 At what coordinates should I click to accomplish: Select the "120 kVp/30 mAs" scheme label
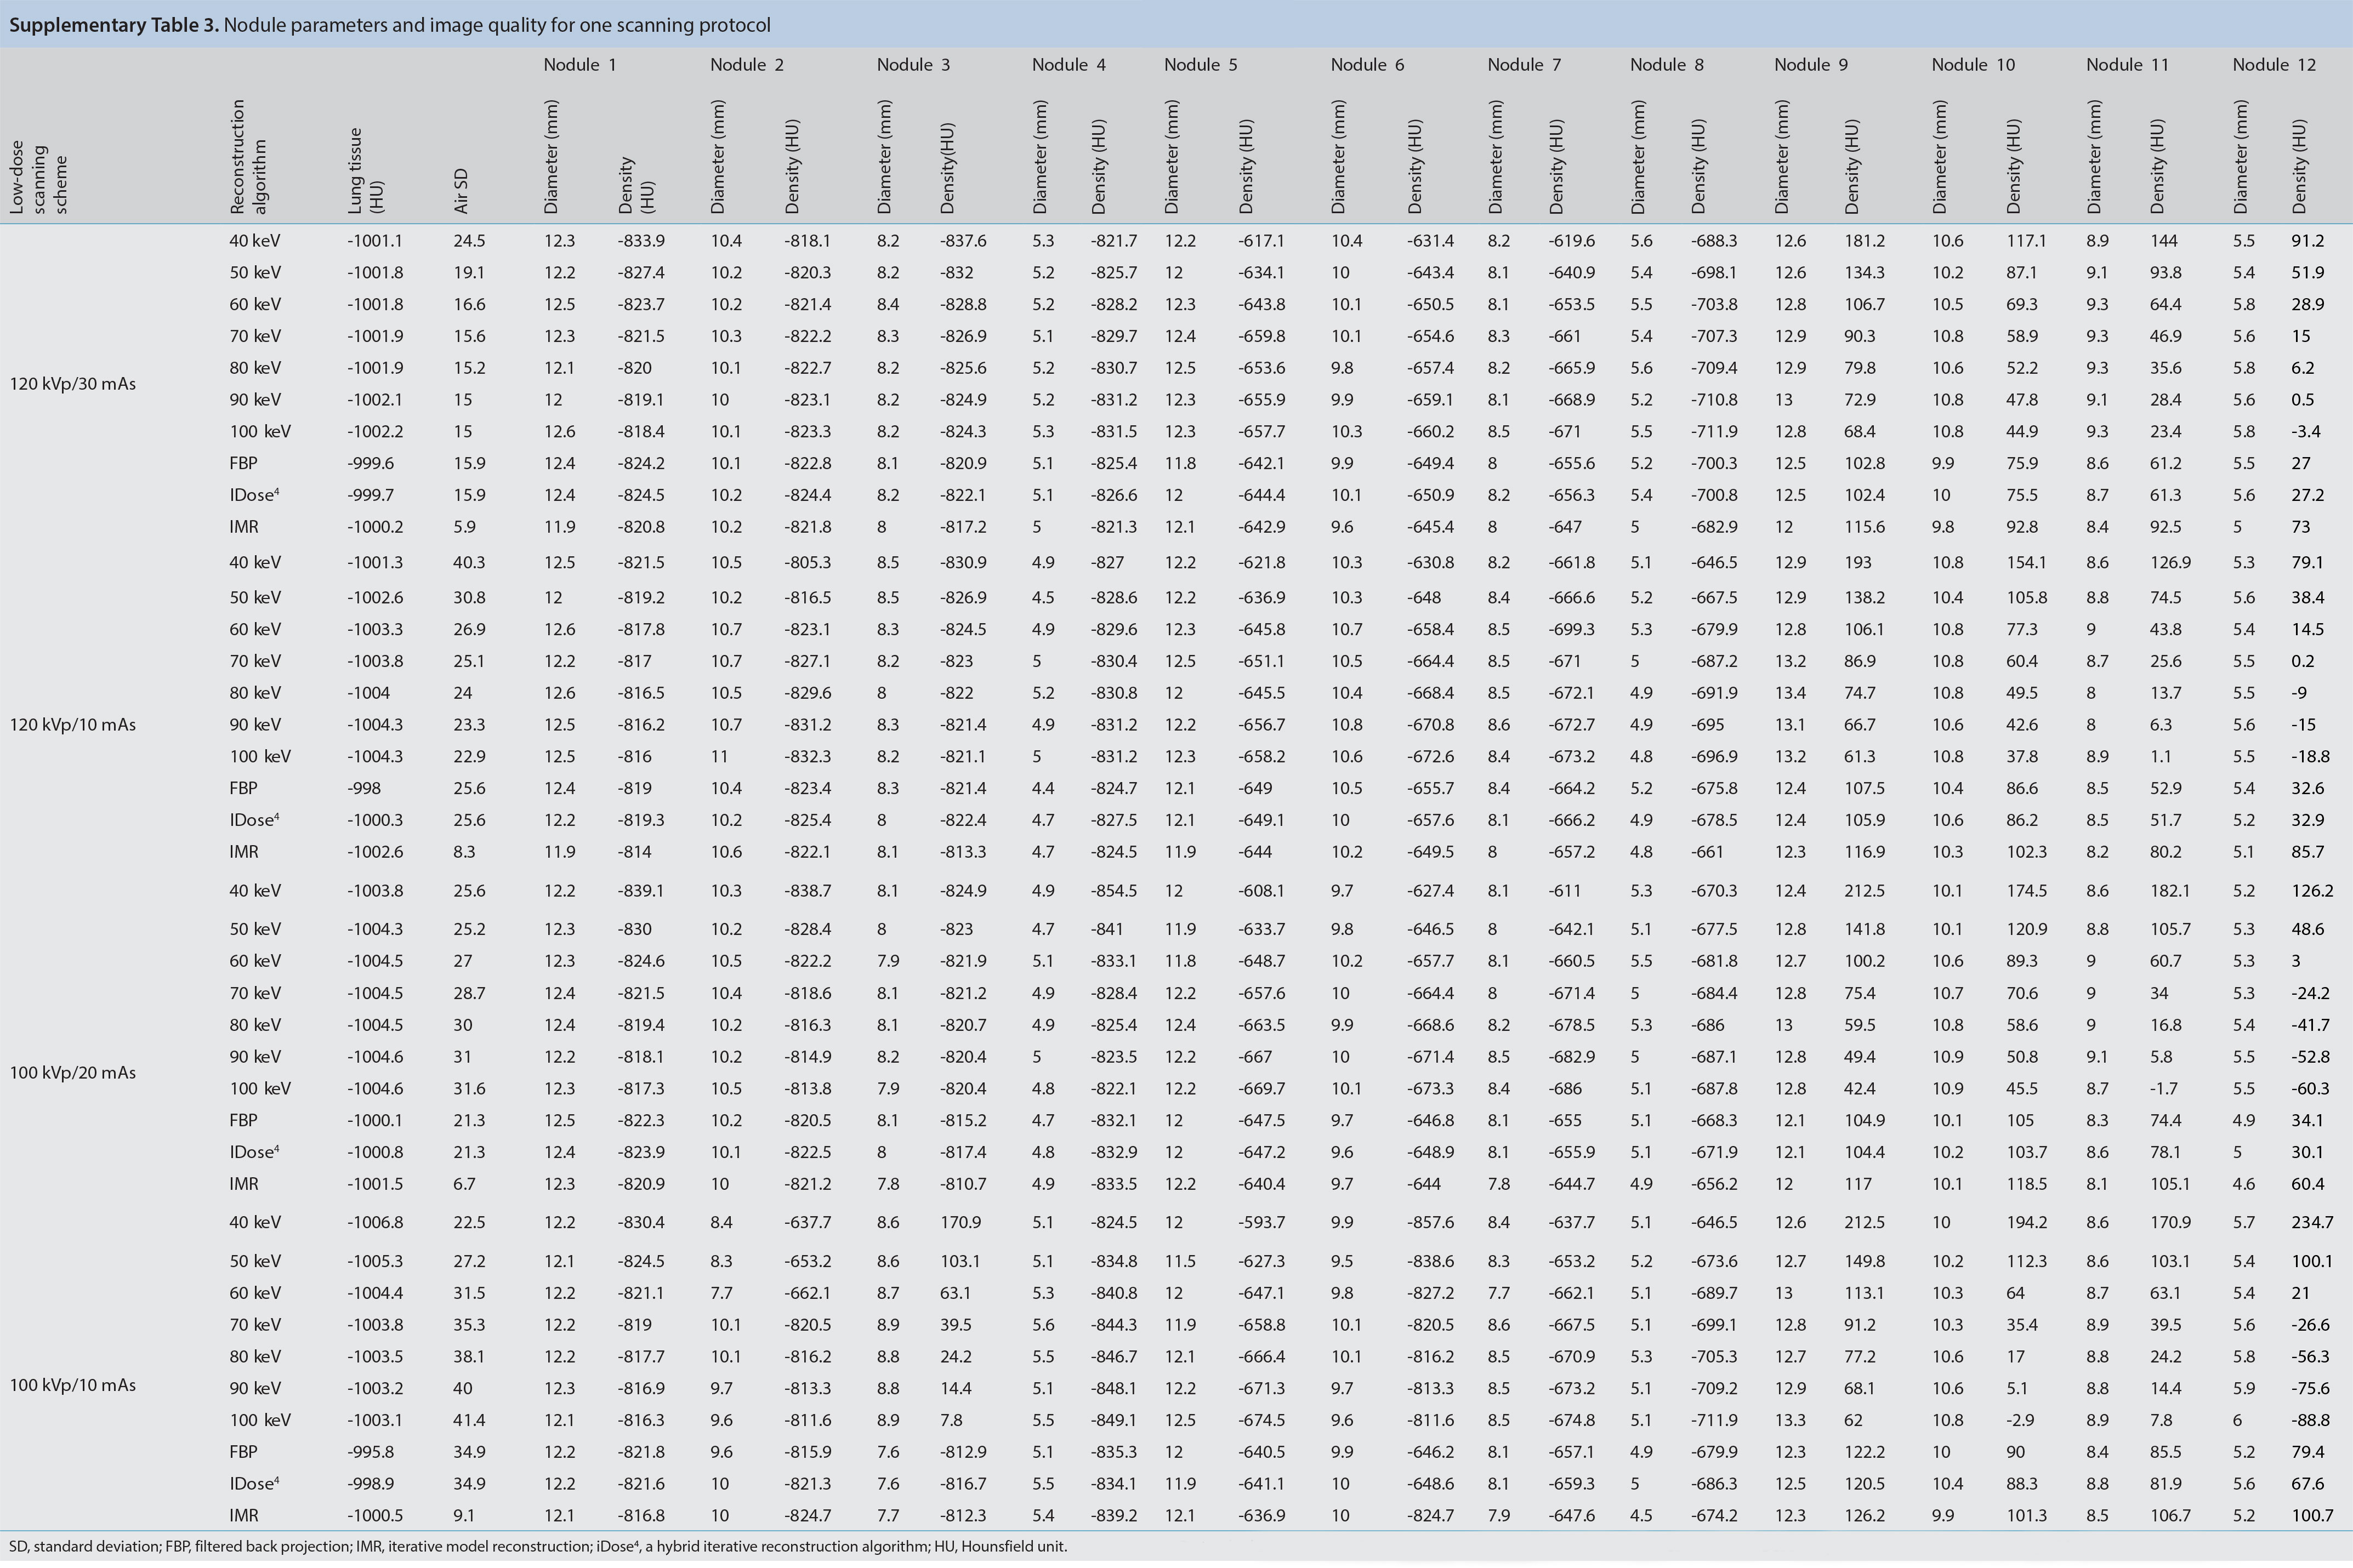click(73, 384)
